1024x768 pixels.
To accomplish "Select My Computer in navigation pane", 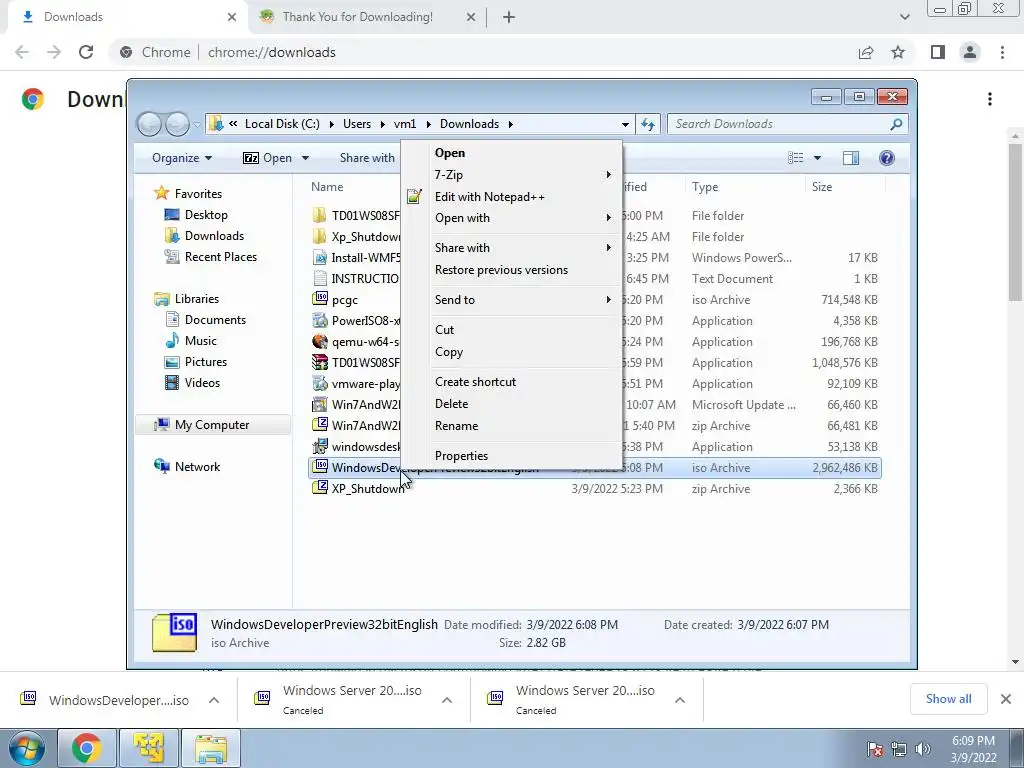I will [212, 424].
